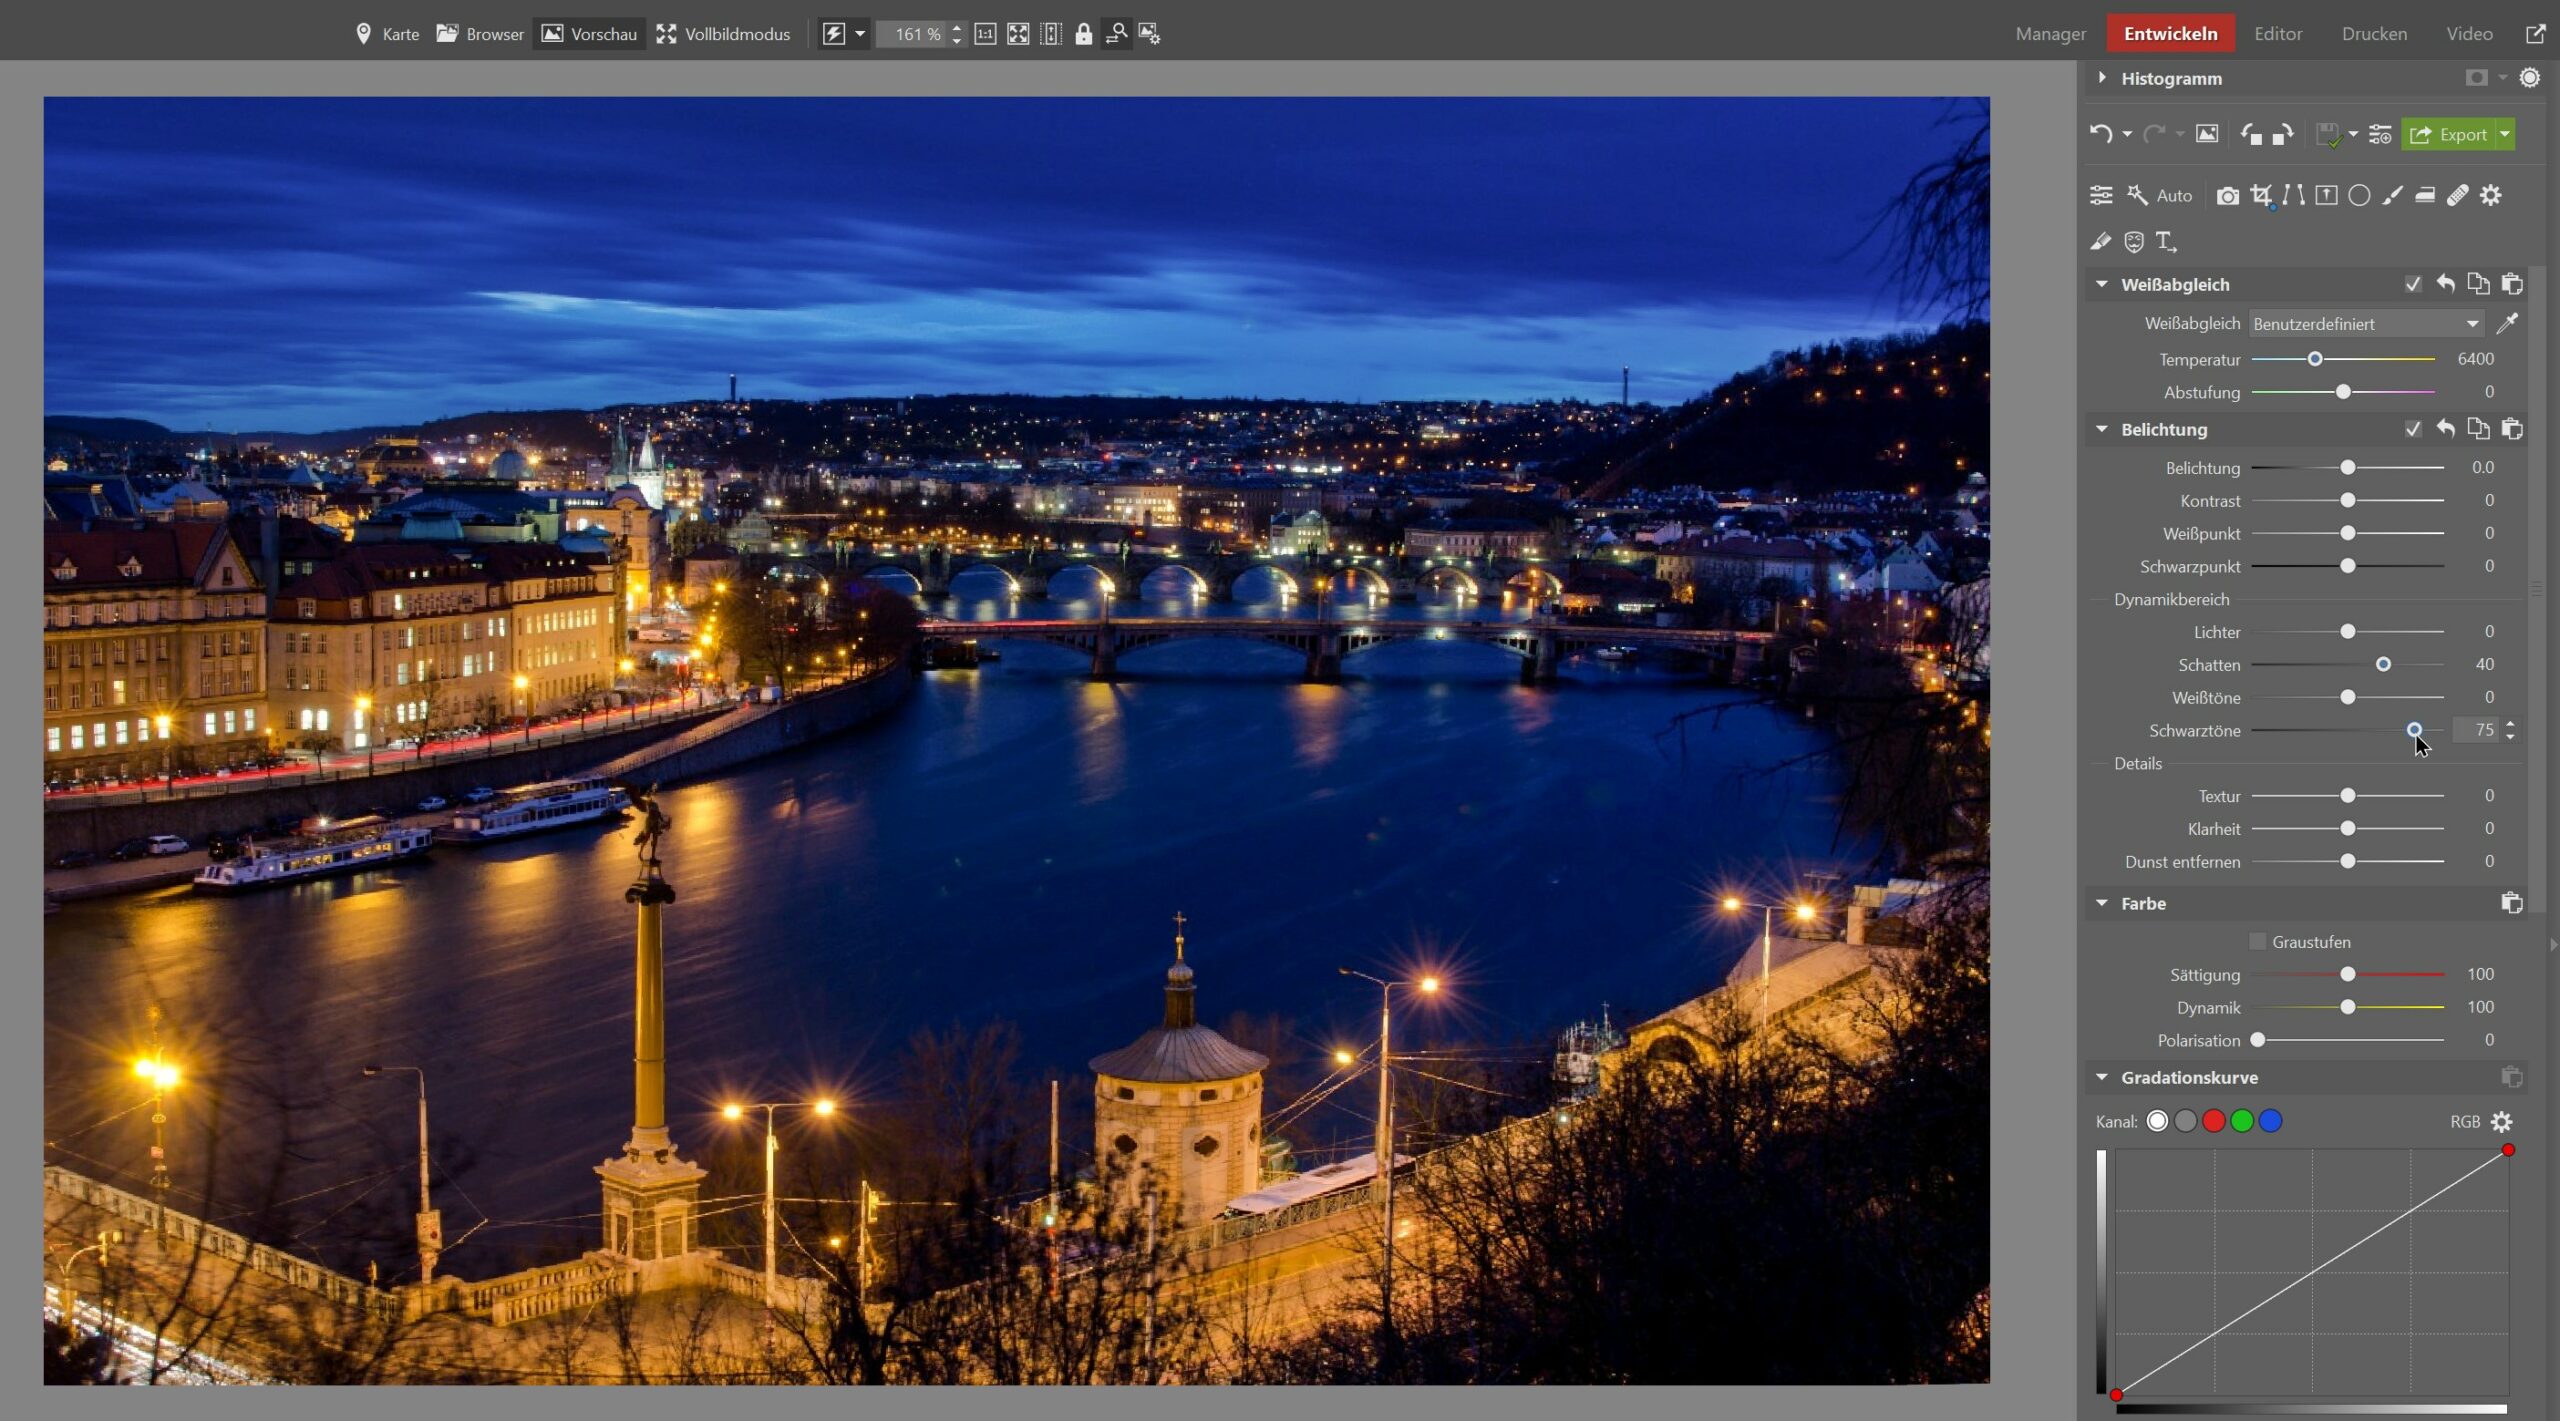Screen dimensions: 2560x1421
Task: Select the smoothing iron tool
Action: click(x=2425, y=195)
